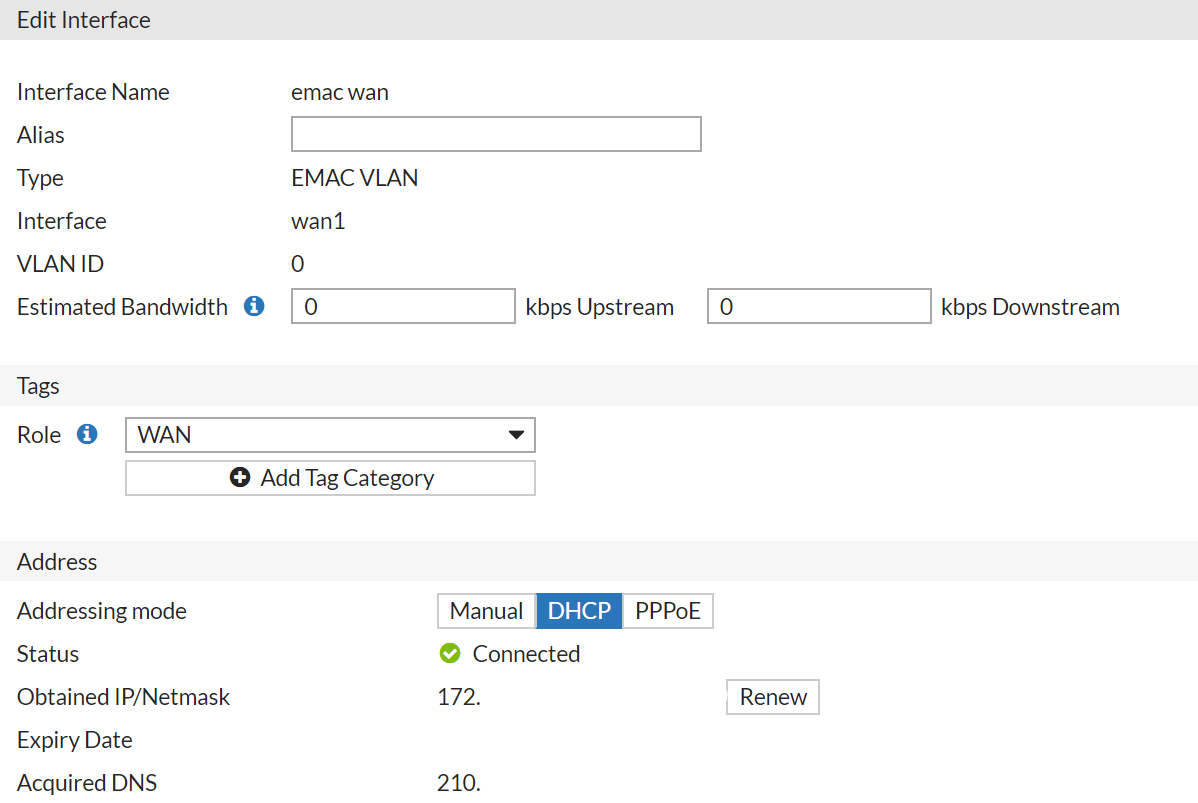The height and width of the screenshot is (803, 1198).
Task: Click the Edit Interface header title
Action: tap(84, 20)
